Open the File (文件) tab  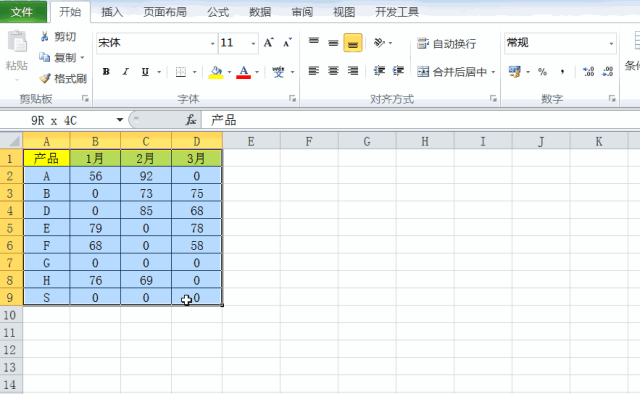[23, 12]
